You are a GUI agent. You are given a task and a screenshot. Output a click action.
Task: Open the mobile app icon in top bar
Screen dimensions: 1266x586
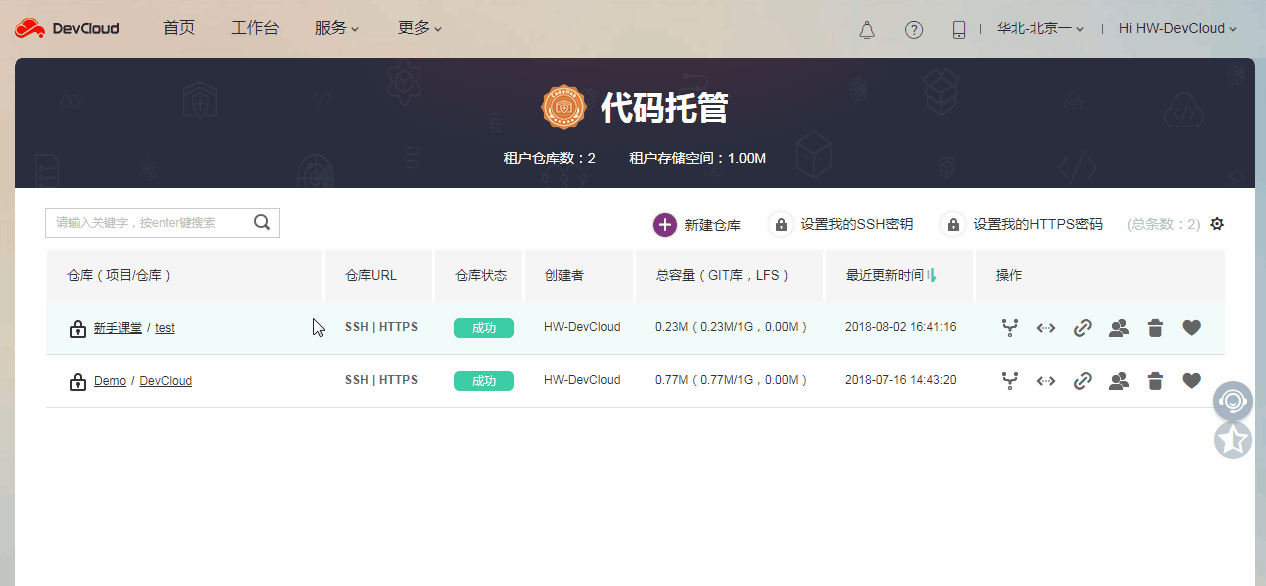tap(959, 29)
